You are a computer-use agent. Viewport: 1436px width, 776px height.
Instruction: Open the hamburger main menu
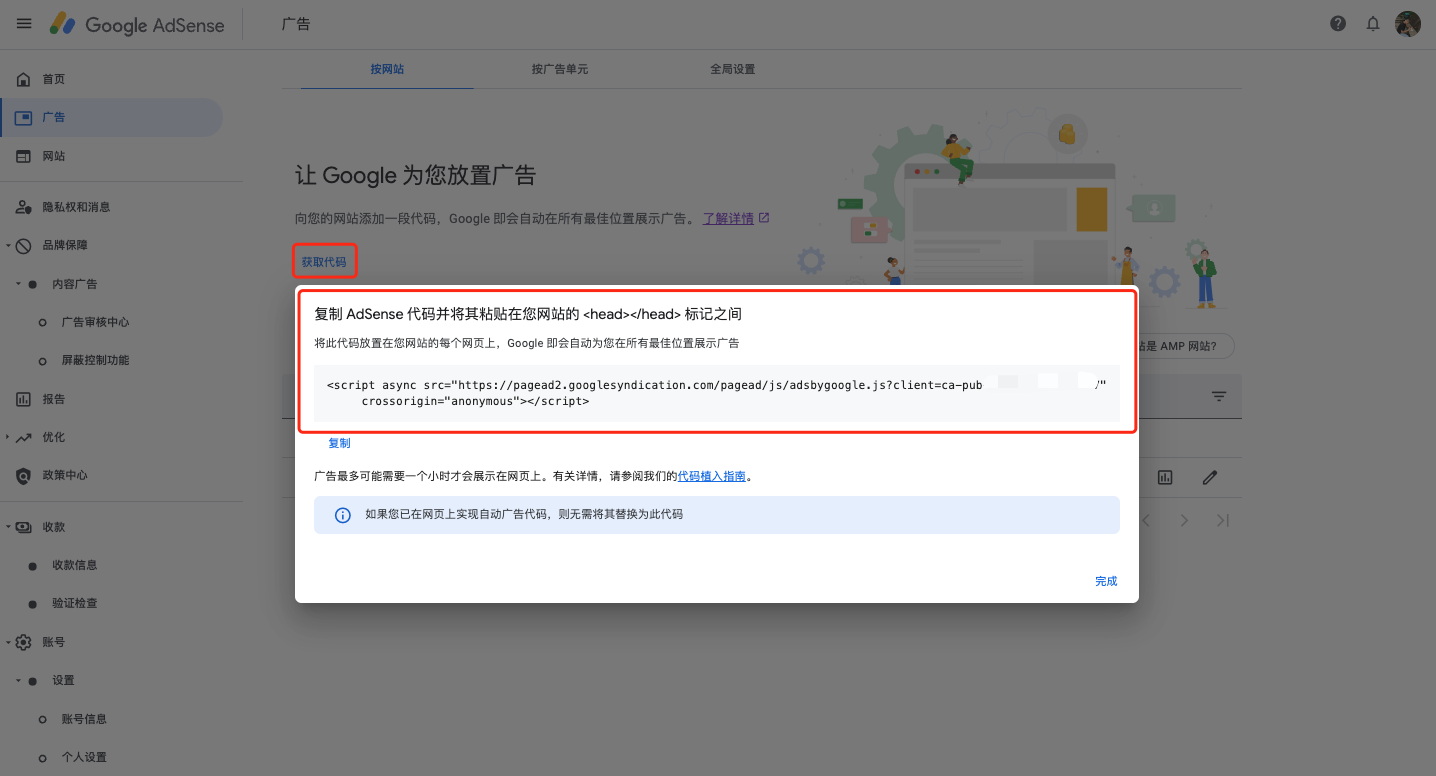[x=24, y=24]
